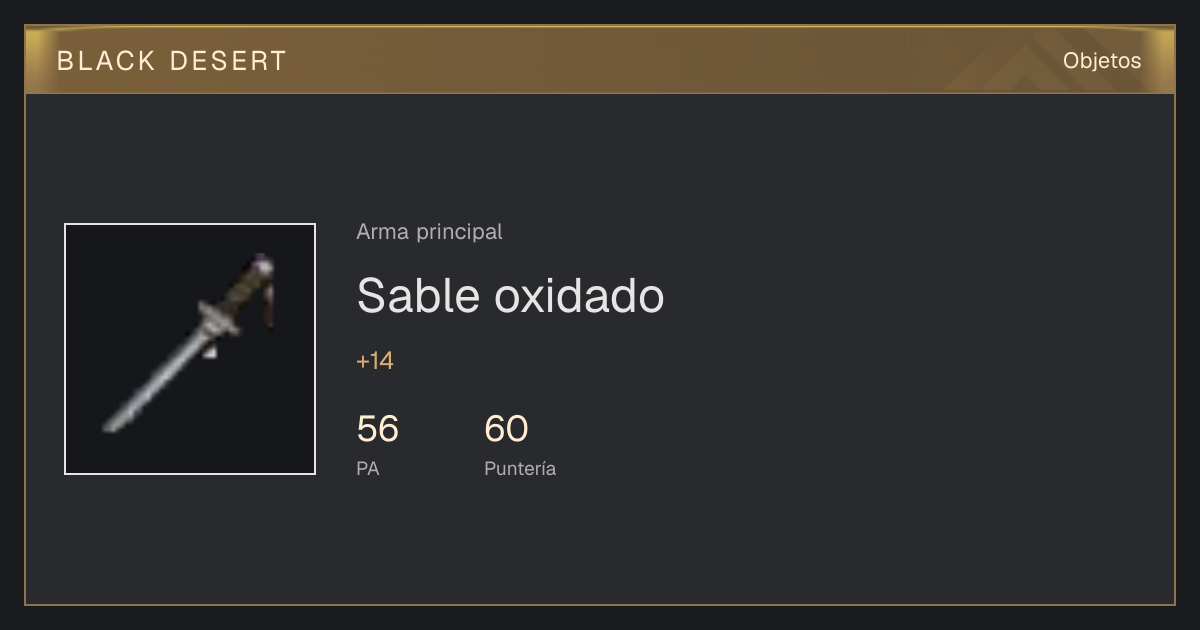Click dark background inside sword thumbnail corner
This screenshot has height=630, width=1200.
95,255
